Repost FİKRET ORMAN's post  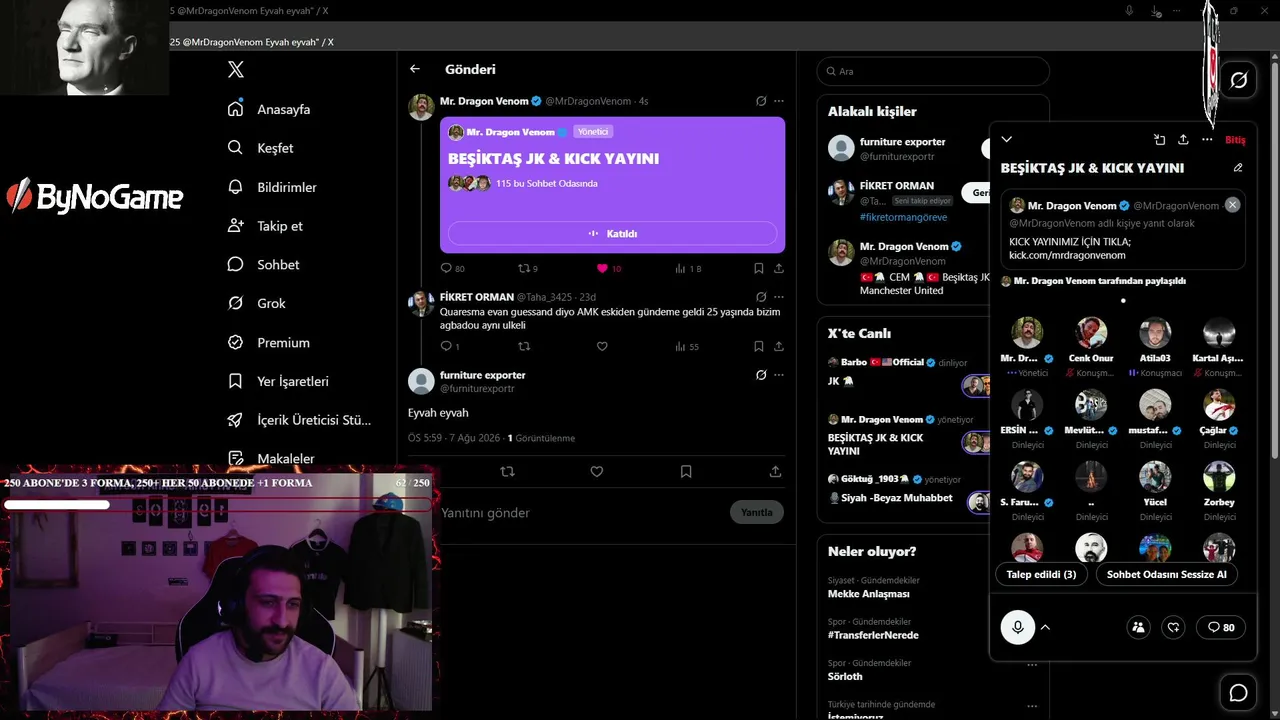(524, 346)
